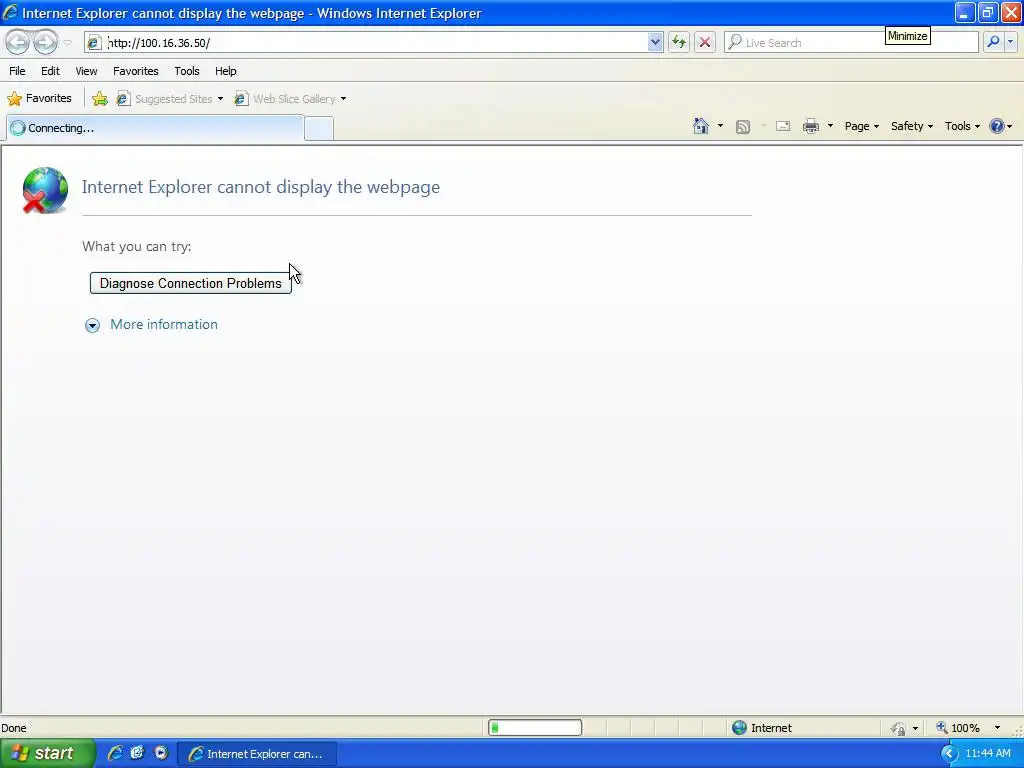1024x768 pixels.
Task: Open the Favorites menu
Action: coord(136,71)
